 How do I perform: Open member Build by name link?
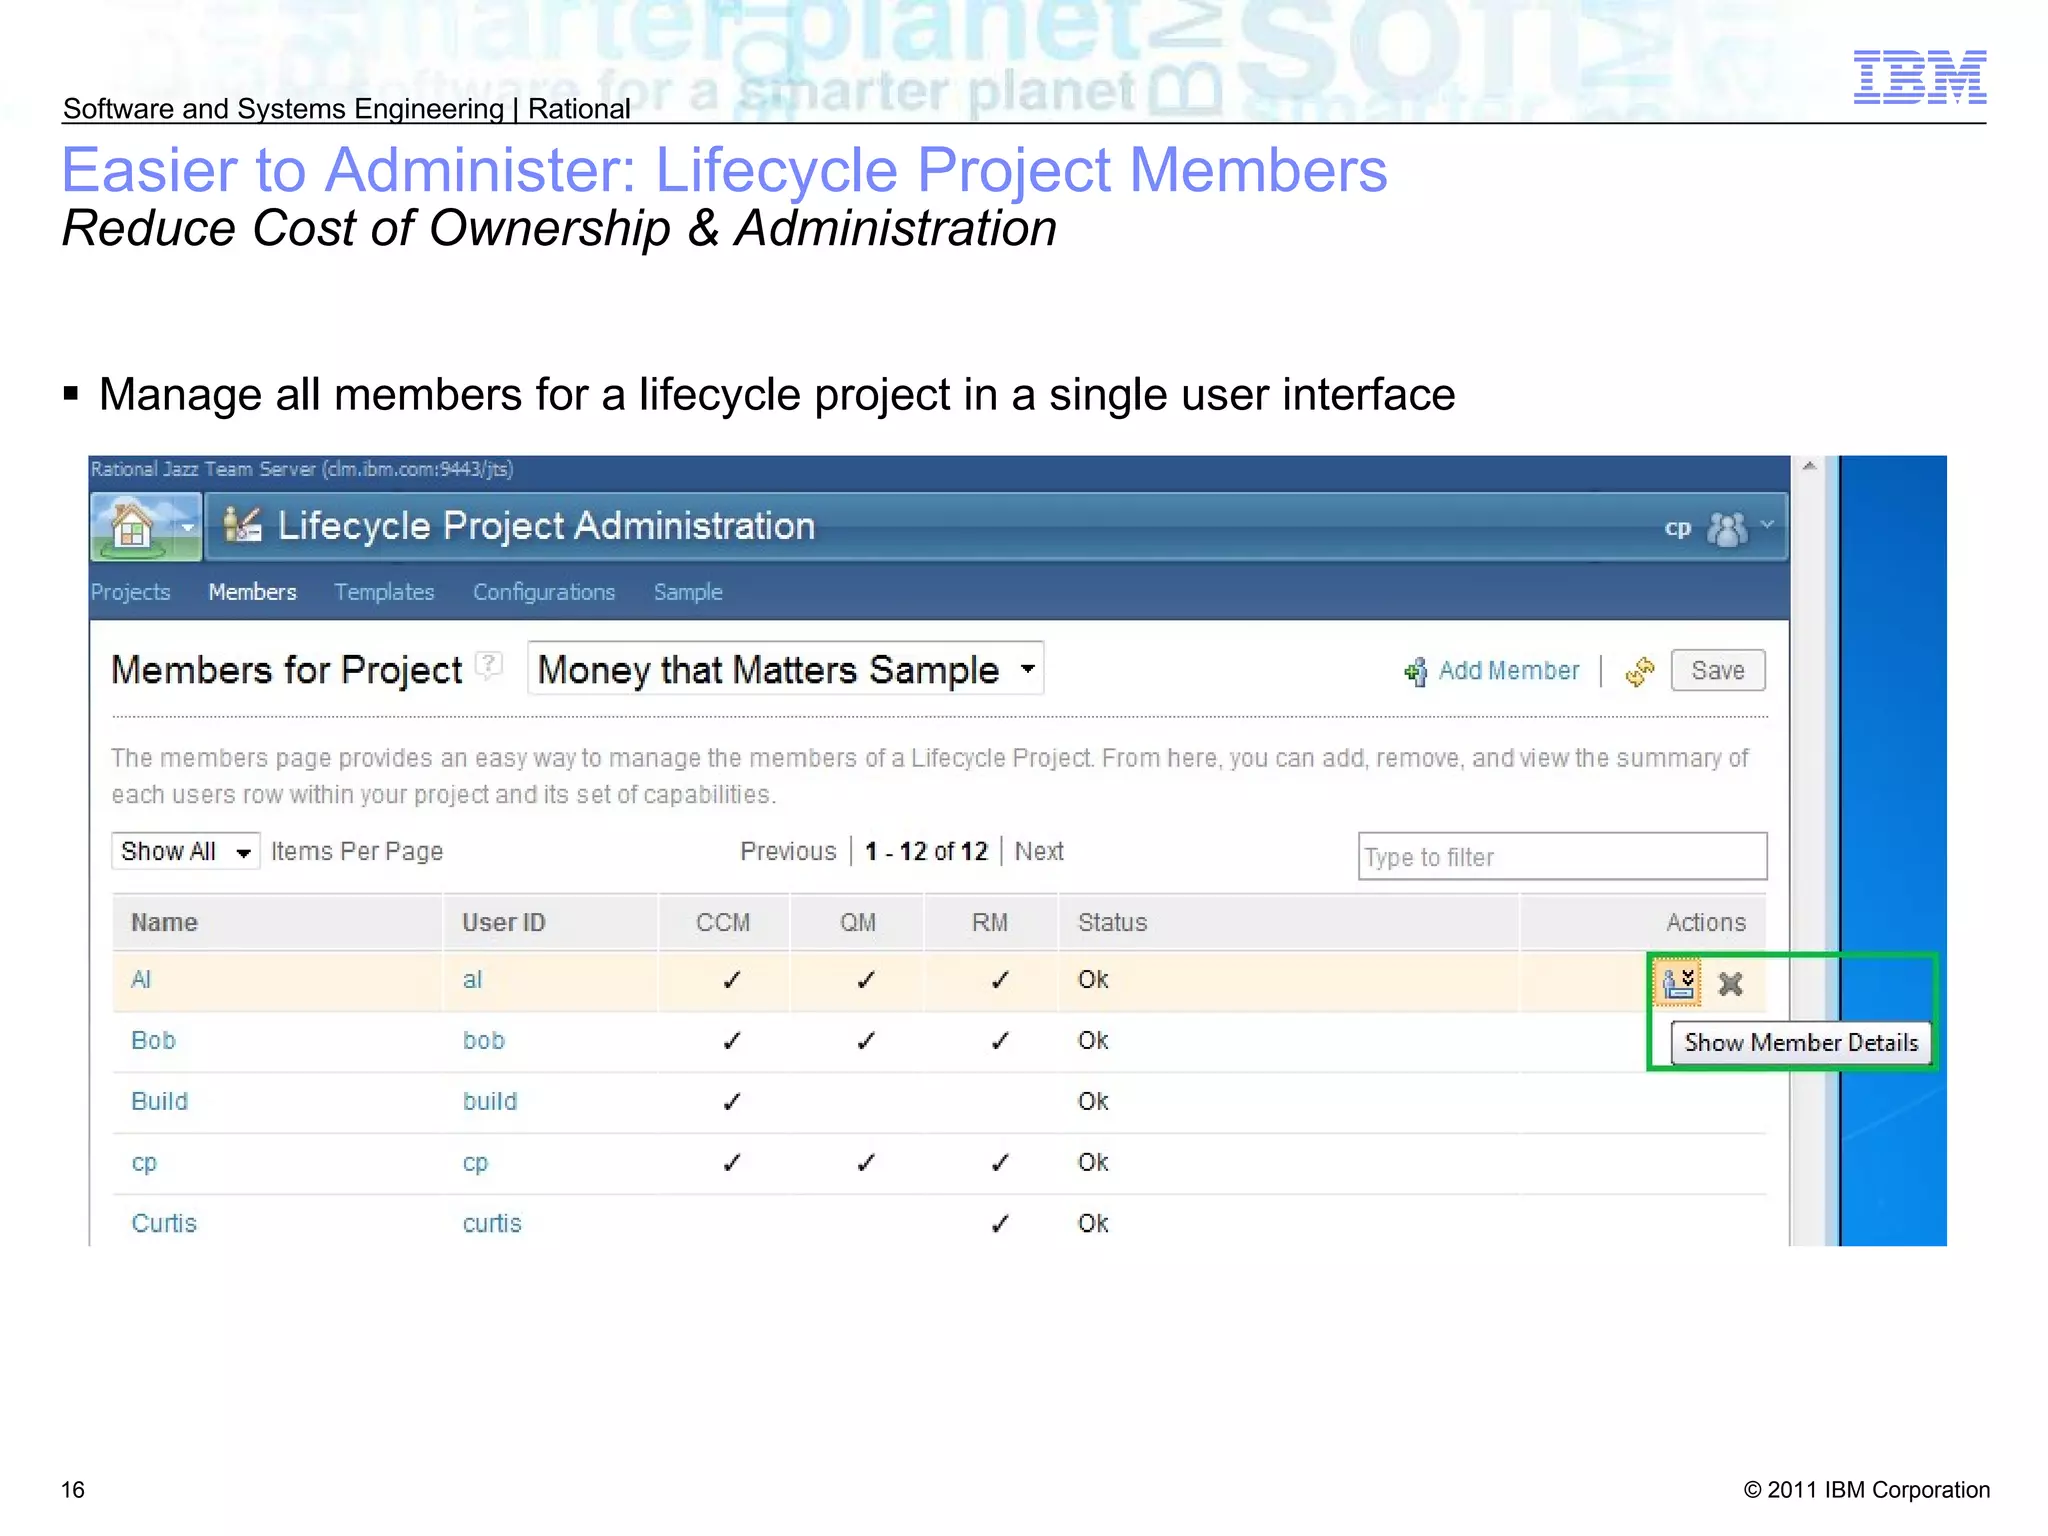[x=159, y=1101]
